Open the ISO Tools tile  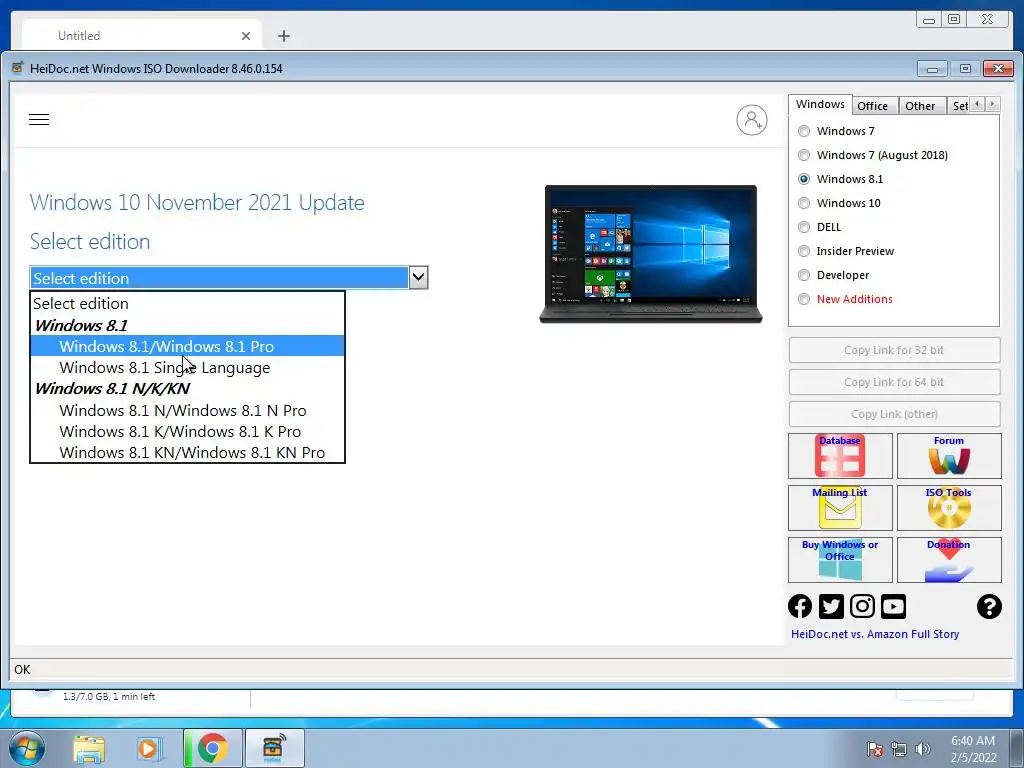coord(949,507)
